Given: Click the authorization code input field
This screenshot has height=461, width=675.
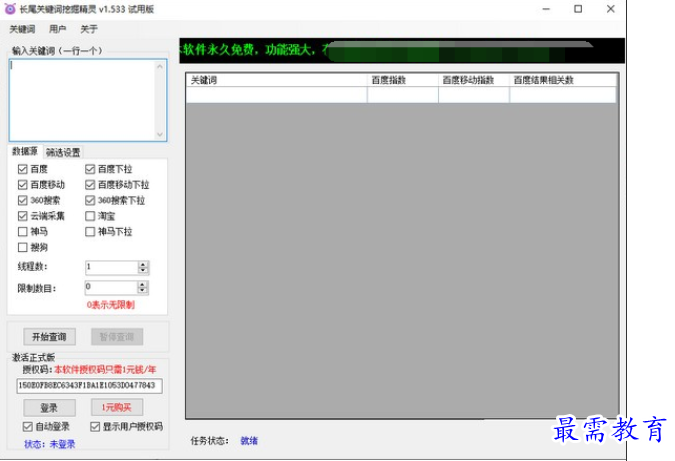Looking at the screenshot, I should [90, 386].
